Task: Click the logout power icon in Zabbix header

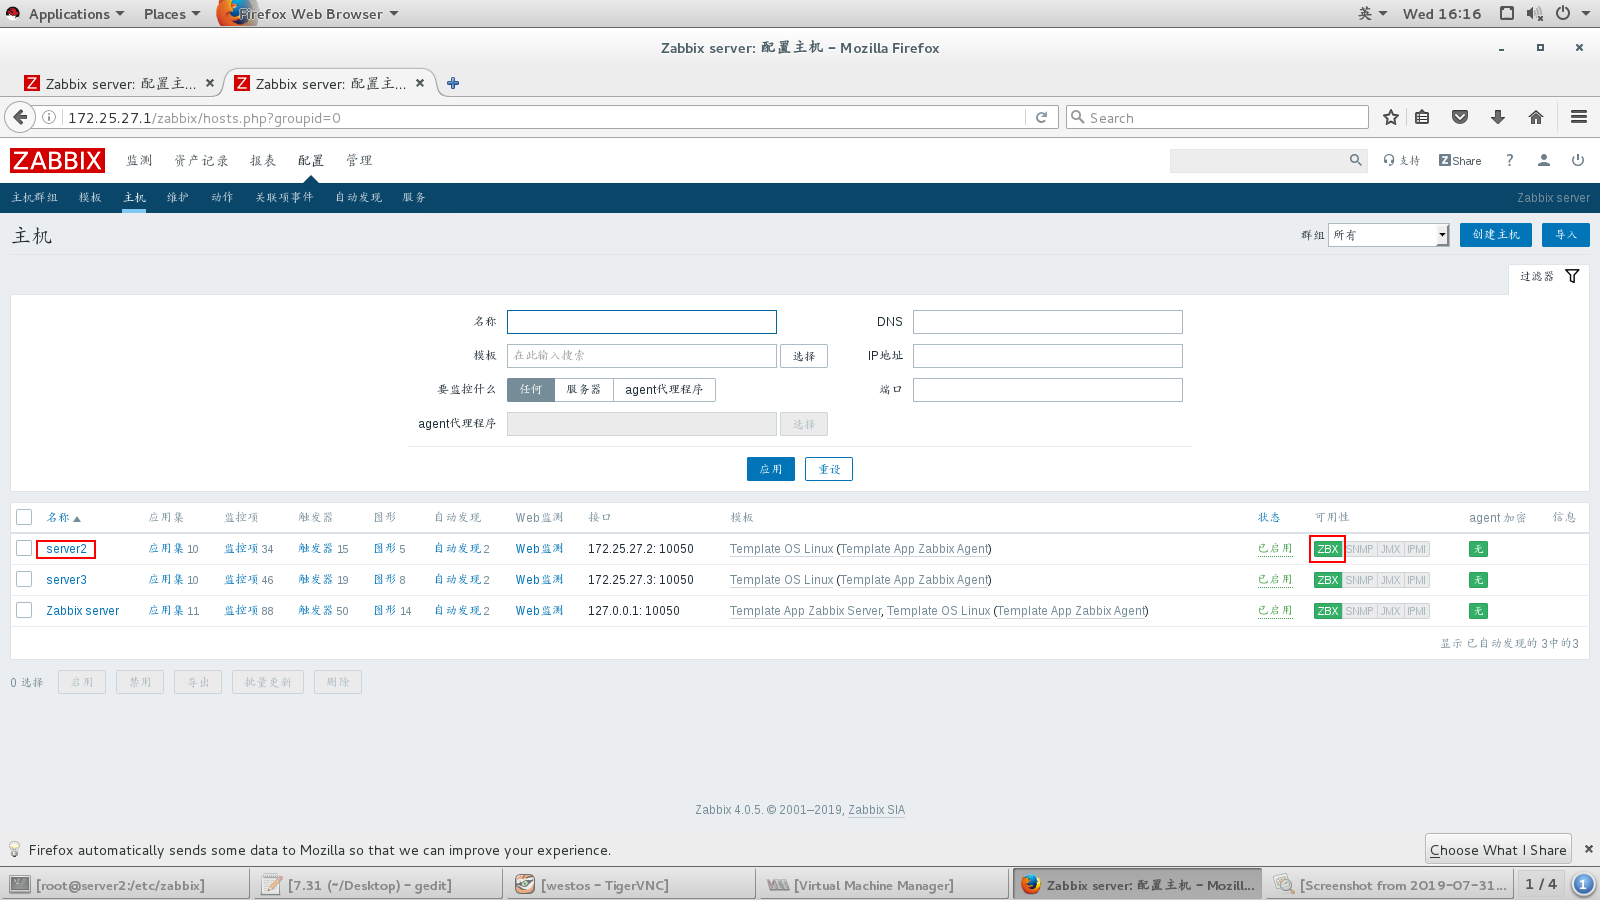Action: 1578,160
